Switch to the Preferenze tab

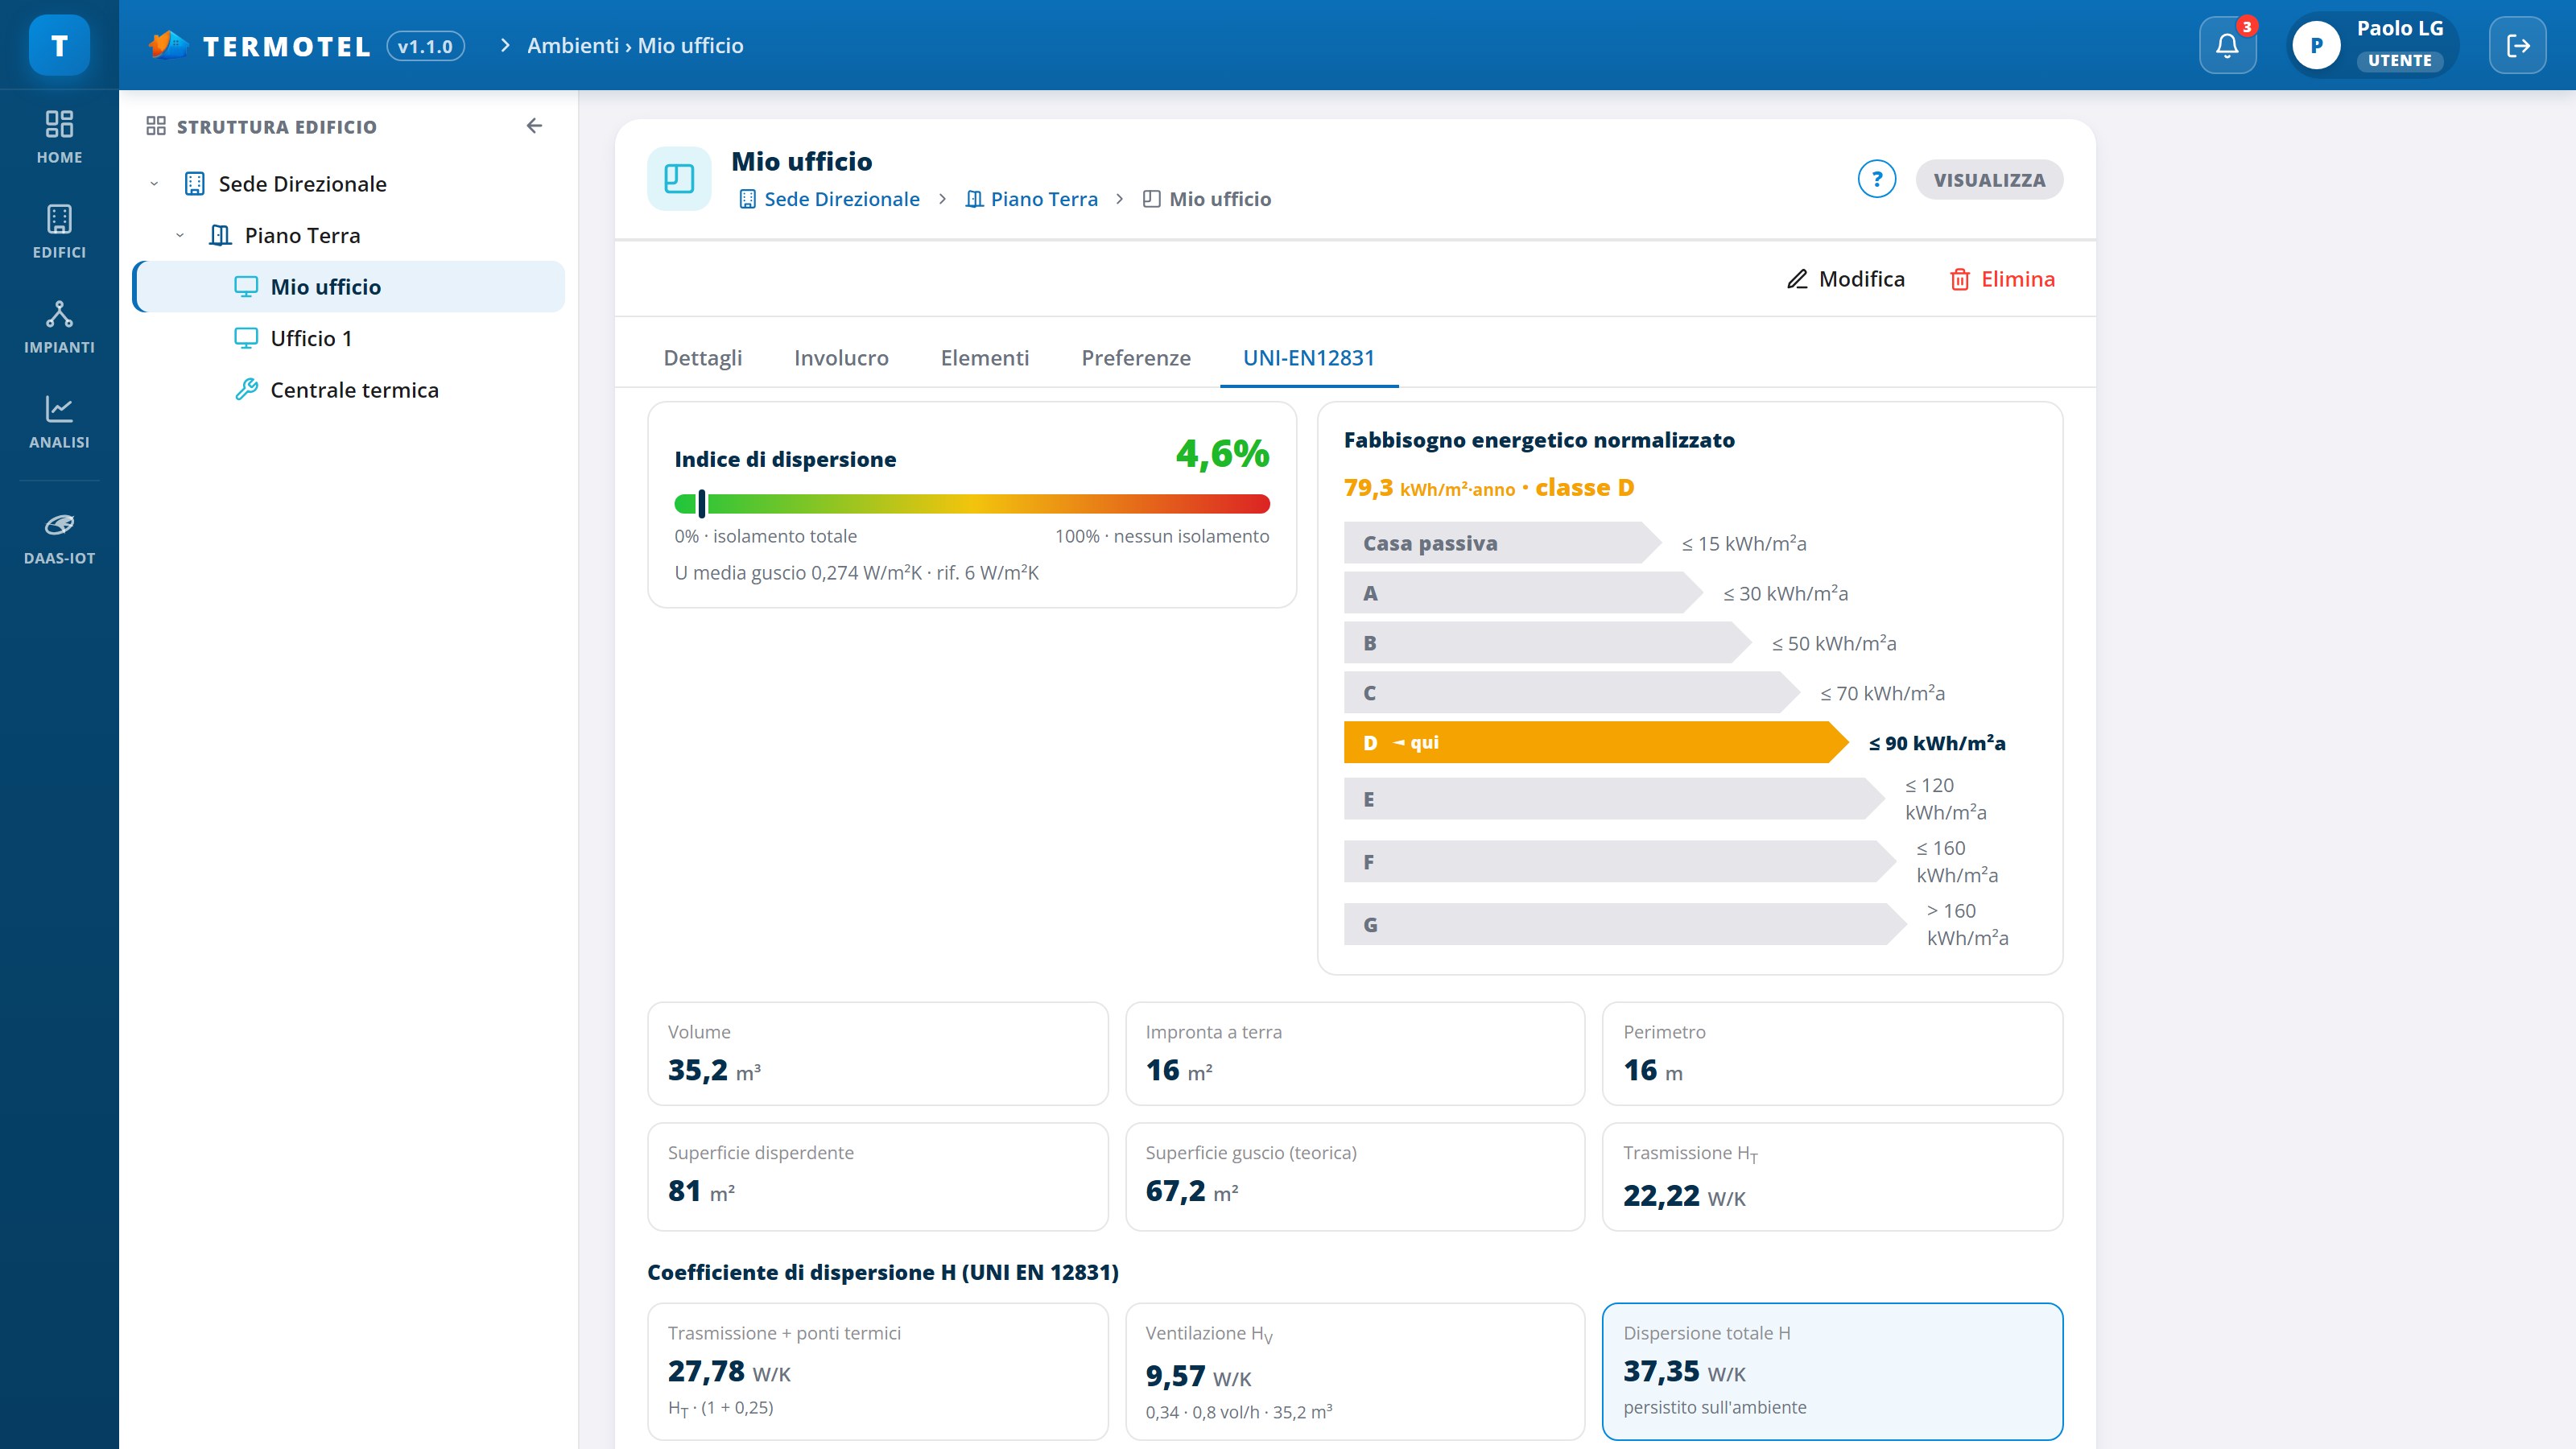(1135, 358)
